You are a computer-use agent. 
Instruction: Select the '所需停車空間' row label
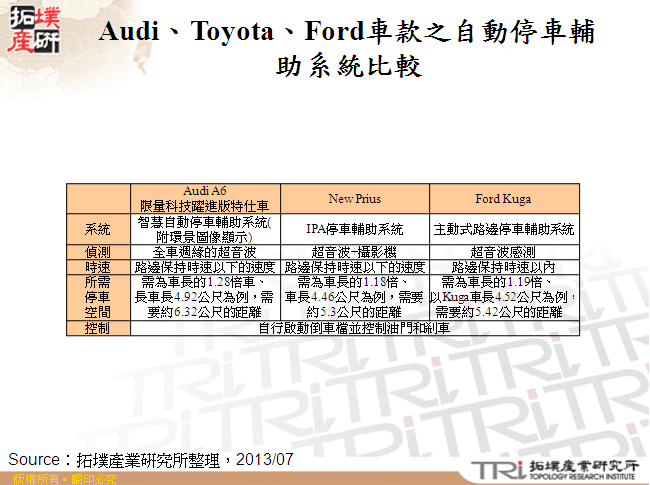point(98,297)
